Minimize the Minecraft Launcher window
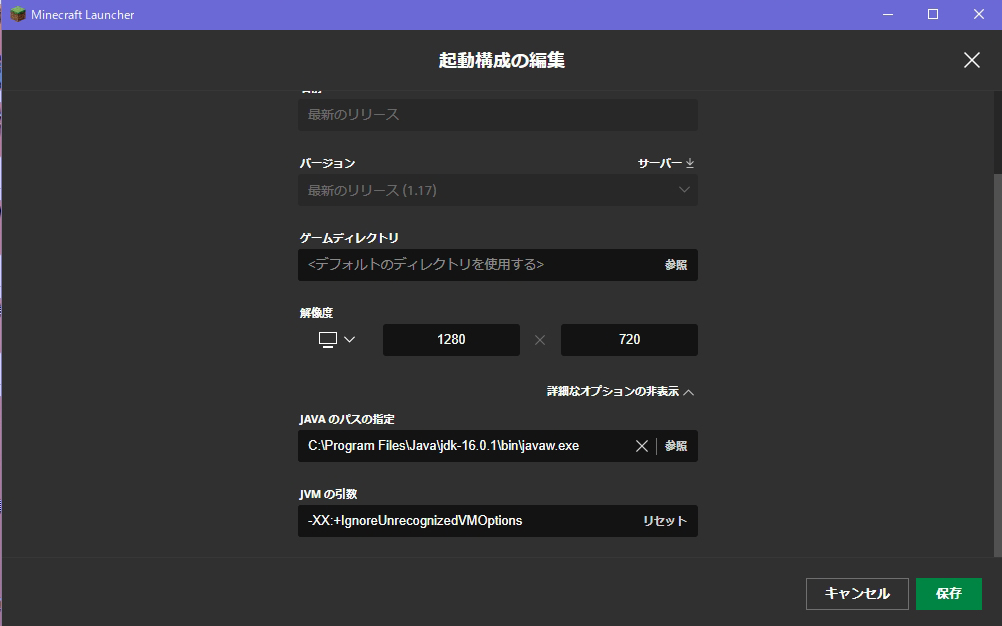The height and width of the screenshot is (626, 1002). click(888, 14)
